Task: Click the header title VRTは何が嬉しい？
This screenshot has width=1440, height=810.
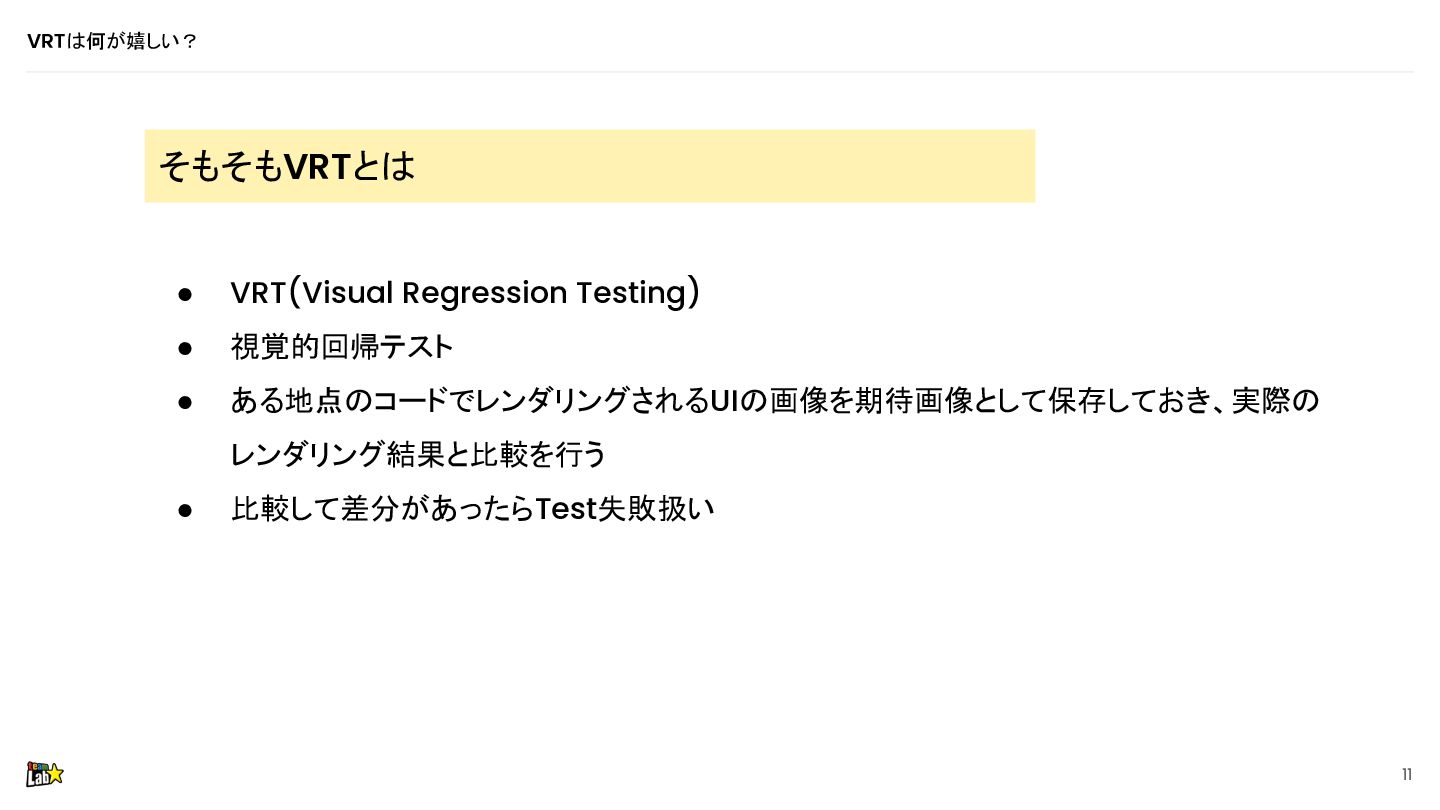Action: [112, 41]
